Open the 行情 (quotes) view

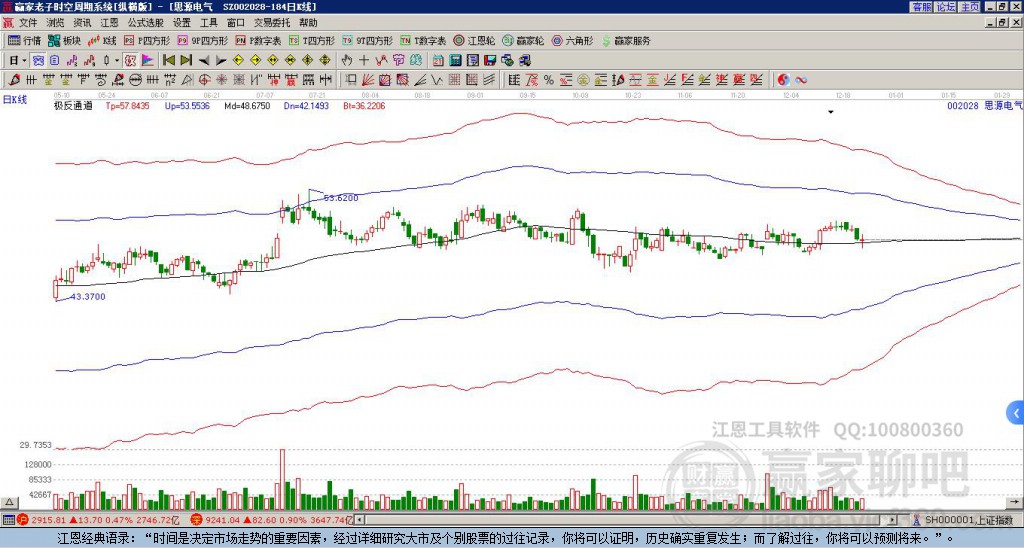click(25, 40)
